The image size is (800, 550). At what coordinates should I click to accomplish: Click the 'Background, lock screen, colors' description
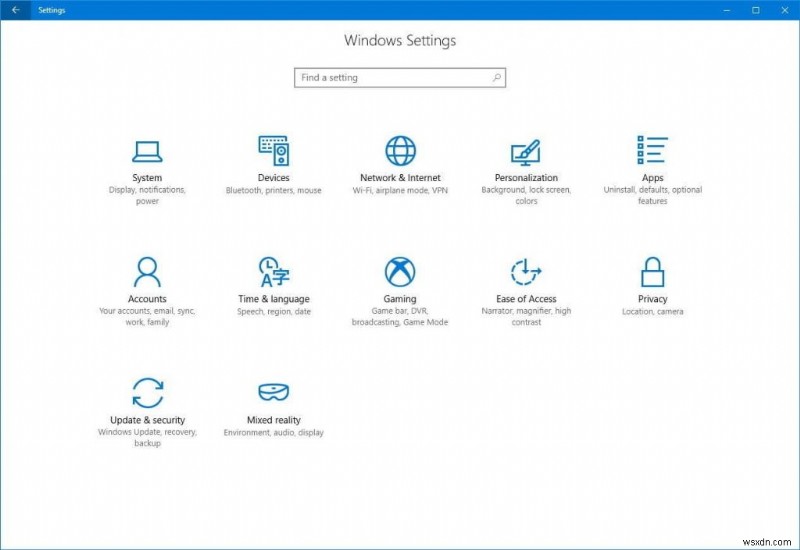526,195
